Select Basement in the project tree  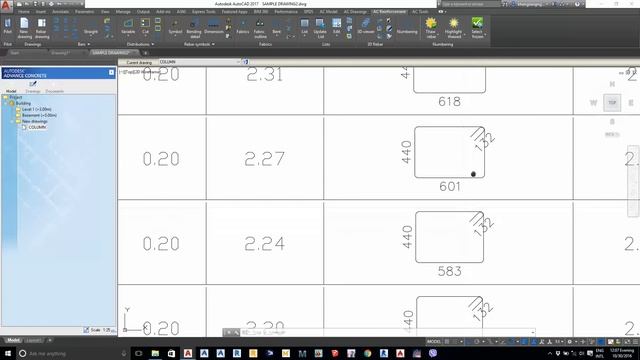tap(39, 116)
